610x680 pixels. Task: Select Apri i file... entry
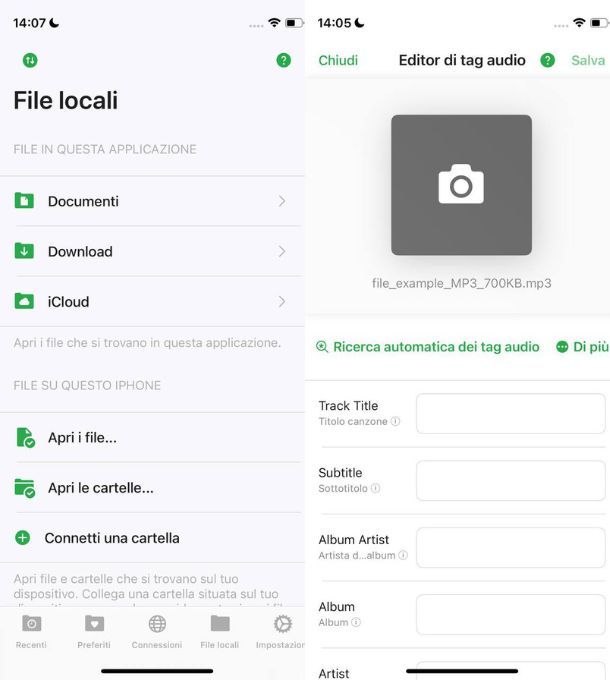(152, 438)
